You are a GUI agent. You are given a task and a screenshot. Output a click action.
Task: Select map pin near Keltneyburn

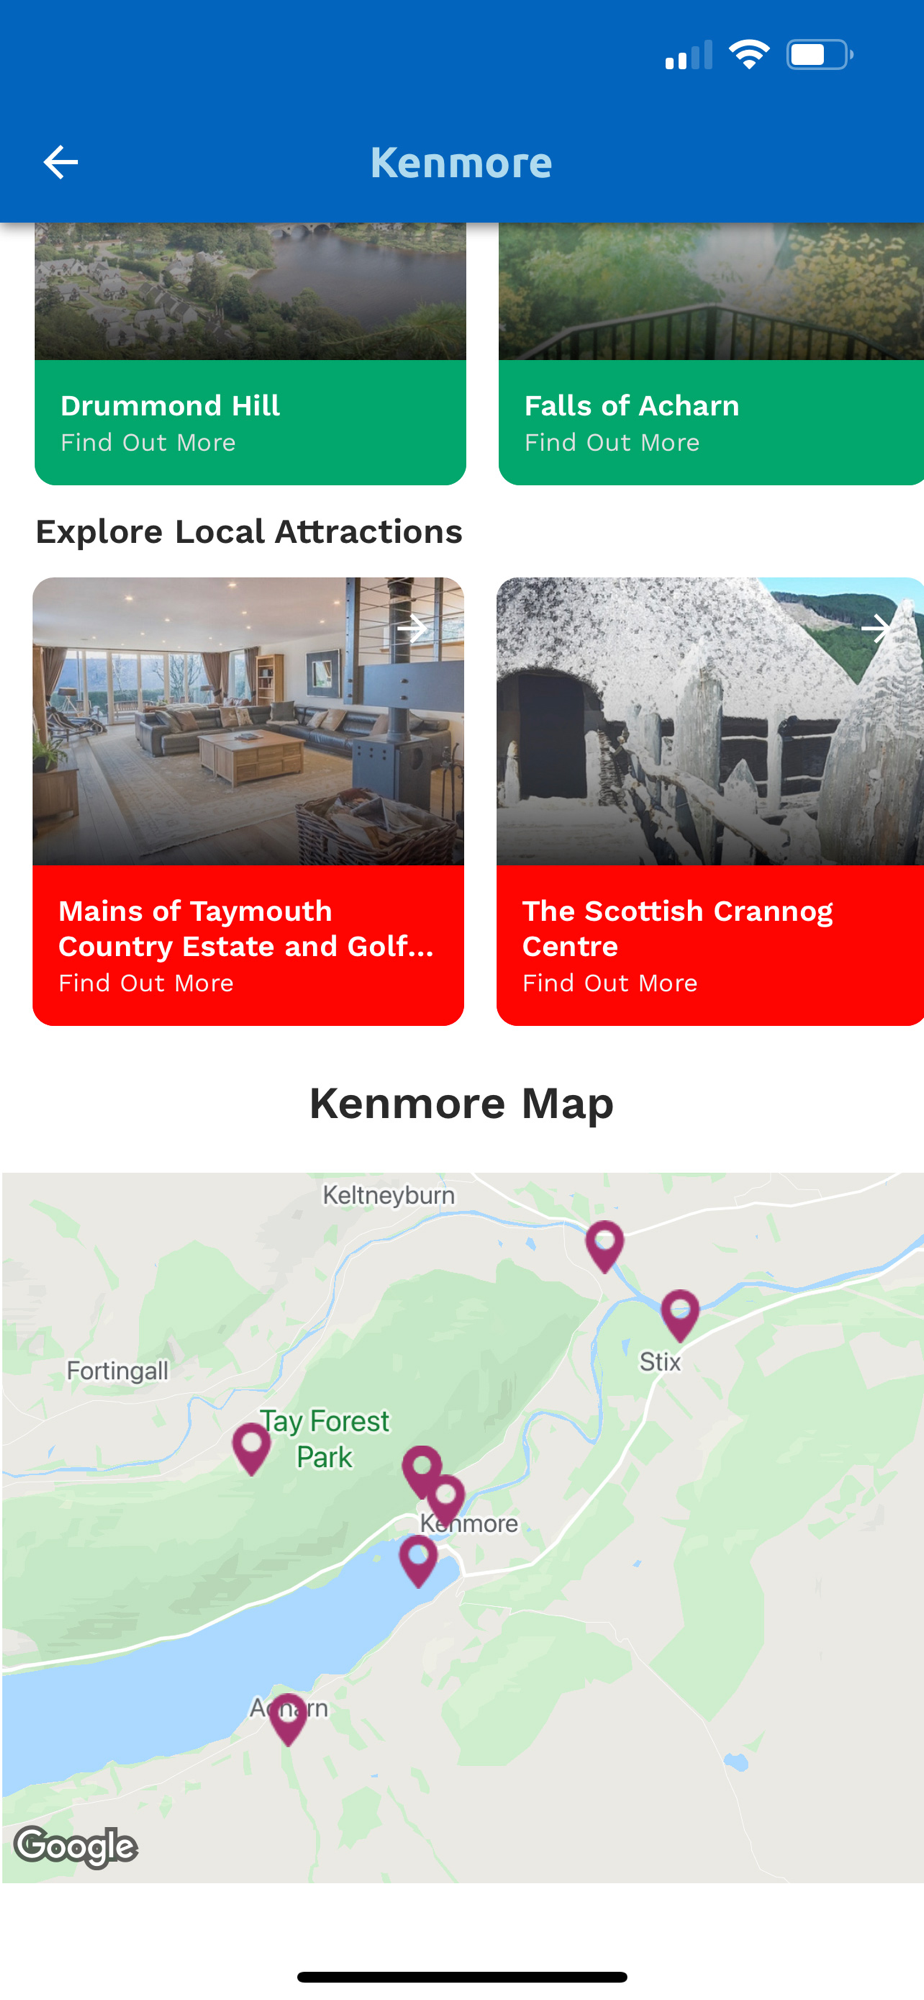tap(605, 1246)
